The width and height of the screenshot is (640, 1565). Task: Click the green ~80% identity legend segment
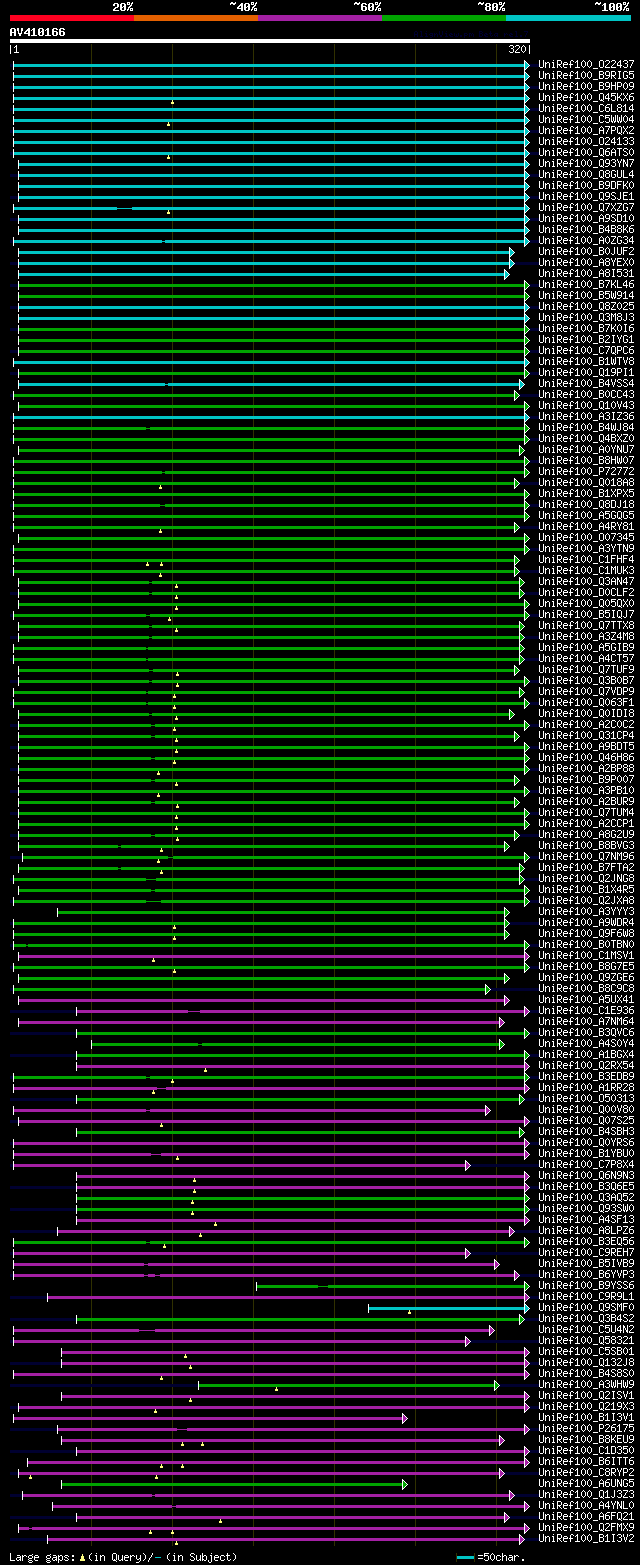point(444,17)
